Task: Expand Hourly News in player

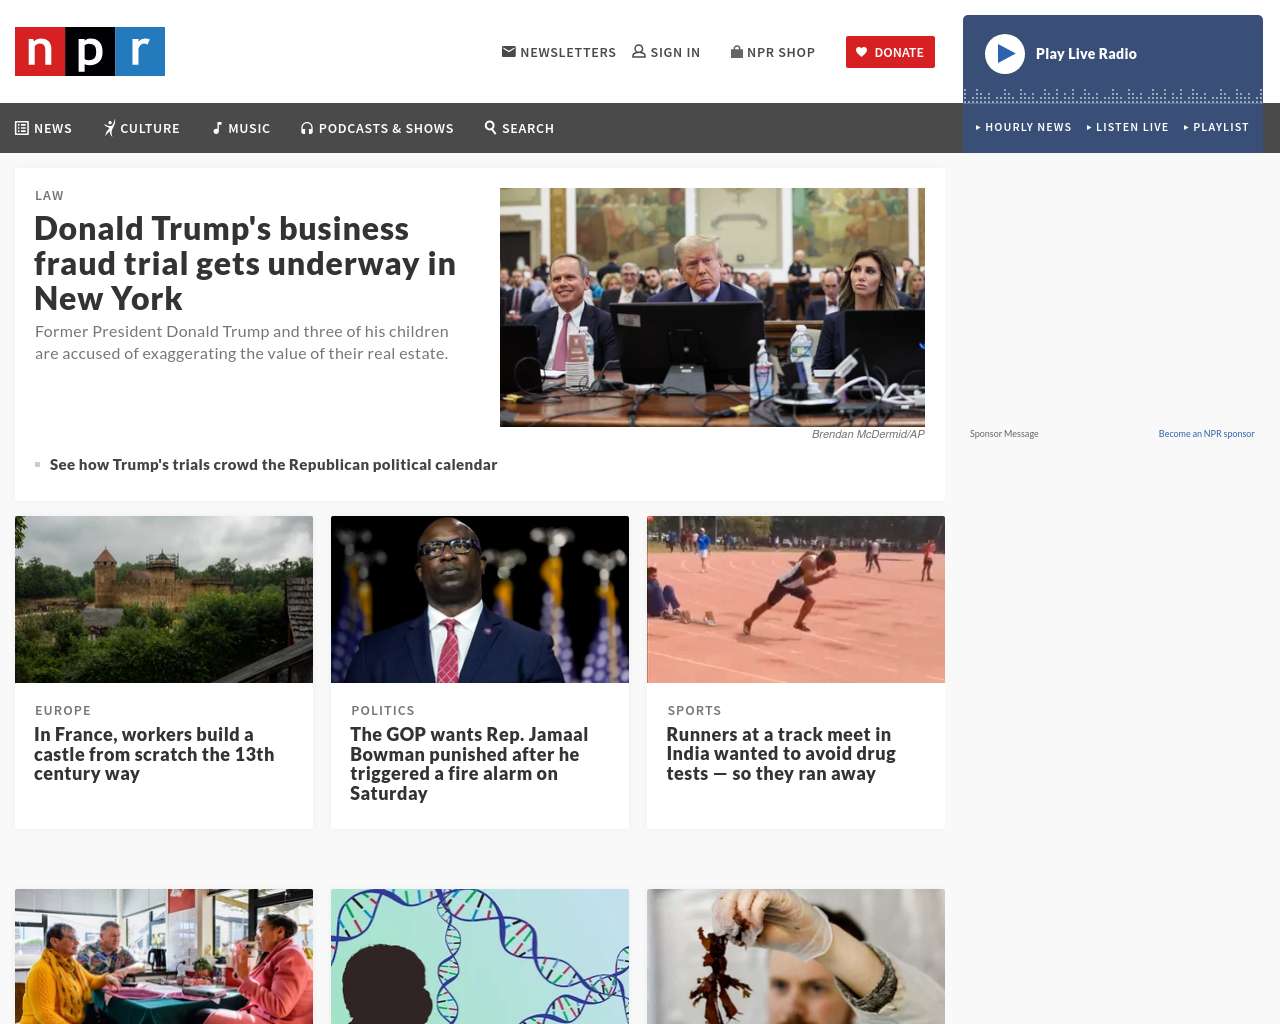Action: click(x=1024, y=127)
